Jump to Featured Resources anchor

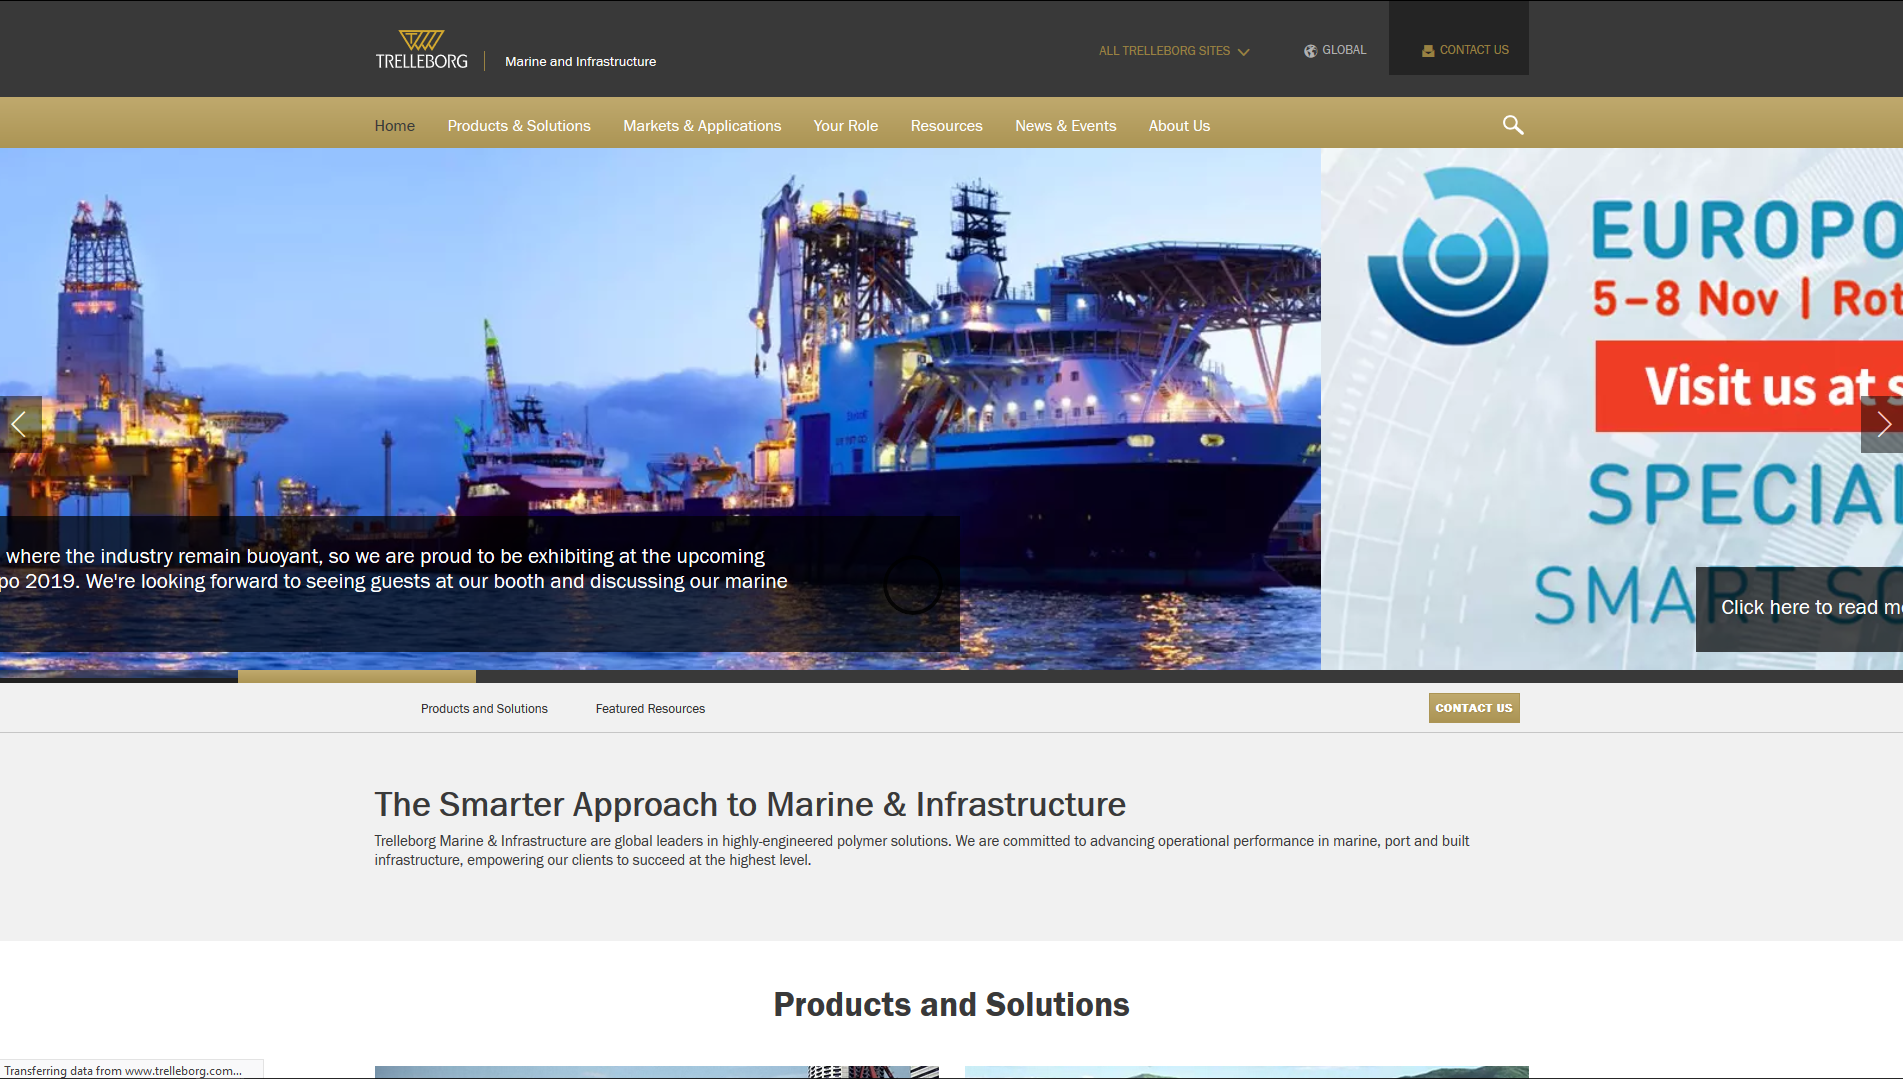point(650,709)
